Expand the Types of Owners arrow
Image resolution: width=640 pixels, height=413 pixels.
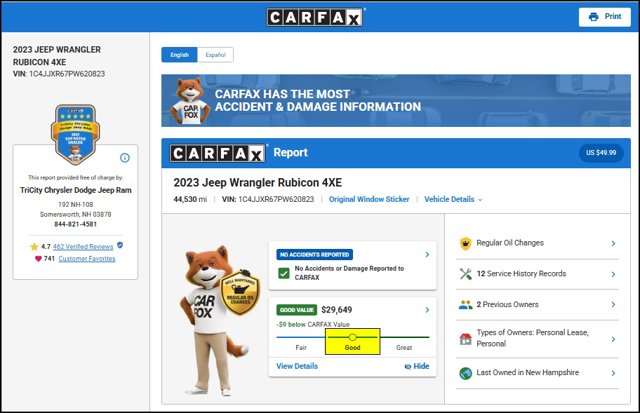click(613, 339)
